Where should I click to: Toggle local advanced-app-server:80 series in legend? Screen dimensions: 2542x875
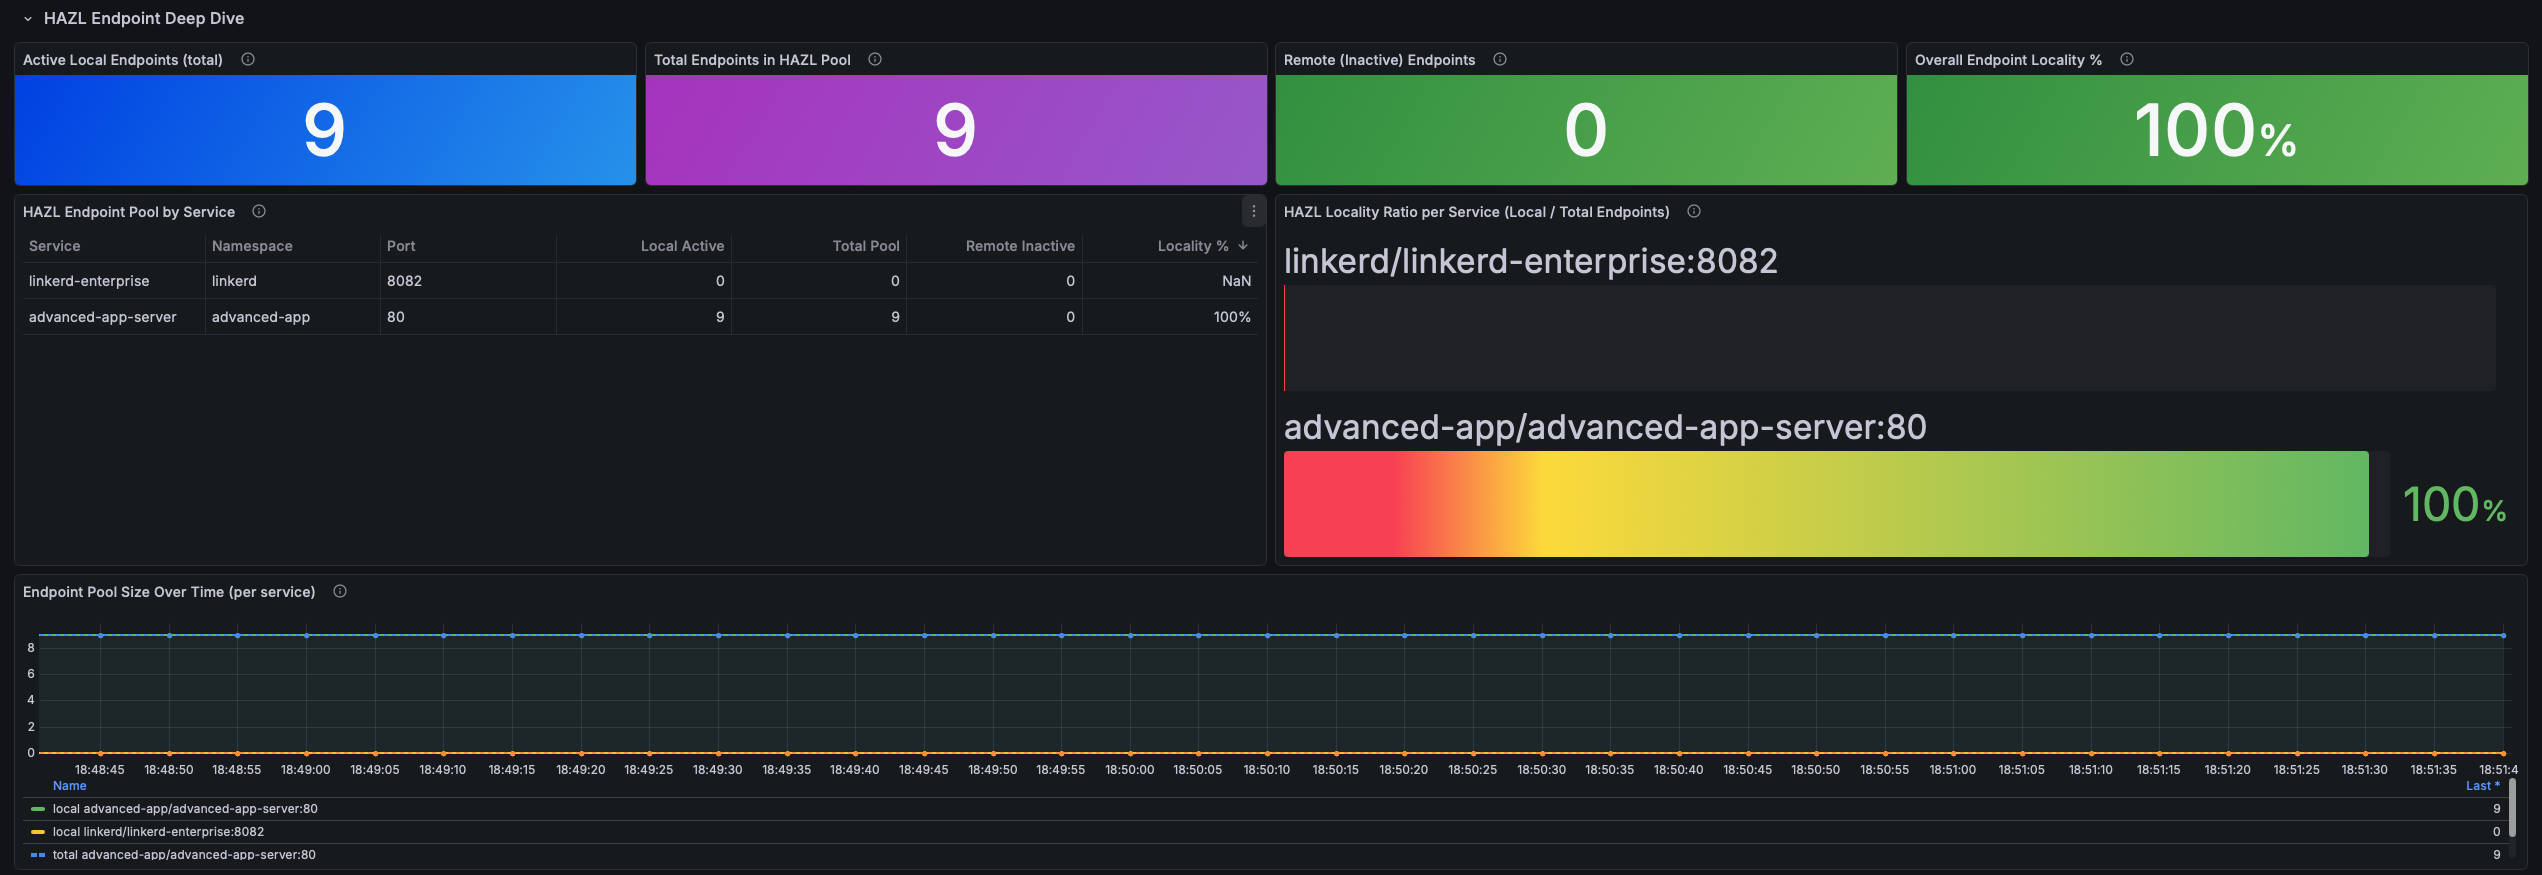[185, 809]
